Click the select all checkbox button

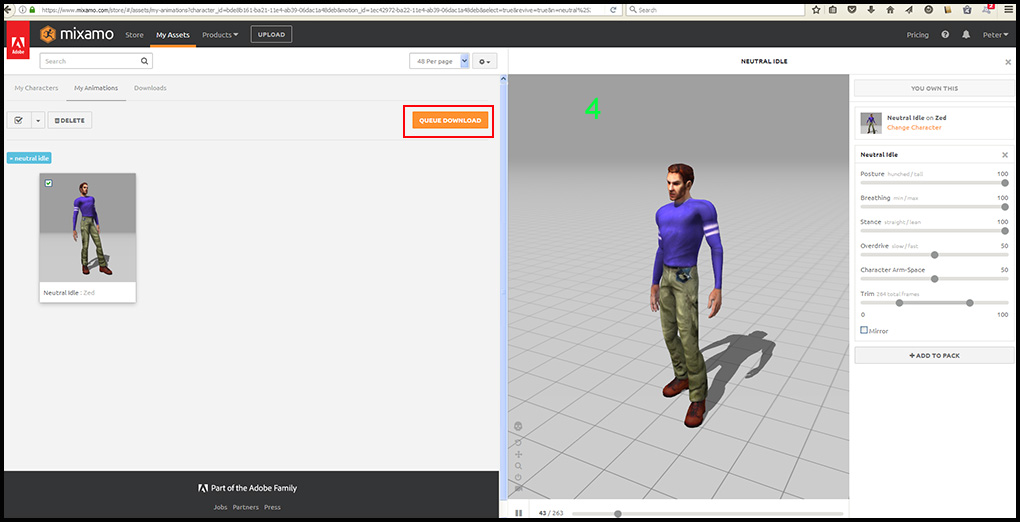[18, 120]
